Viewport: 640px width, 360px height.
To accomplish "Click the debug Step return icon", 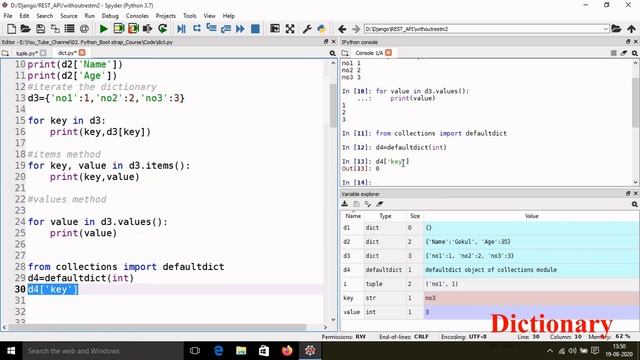I will (x=226, y=29).
